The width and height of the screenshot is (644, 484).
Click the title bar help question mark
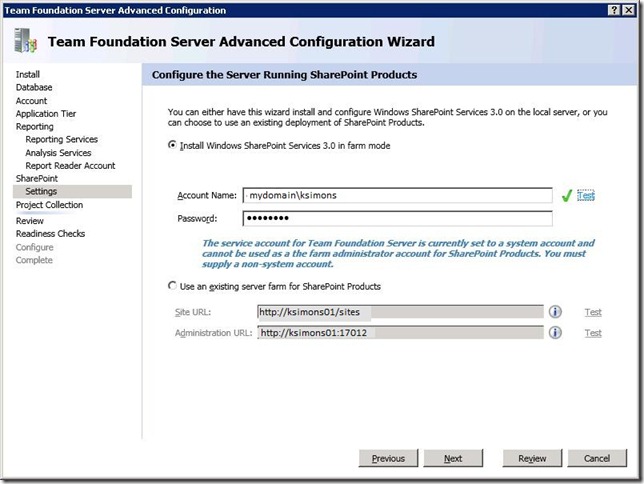[612, 10]
